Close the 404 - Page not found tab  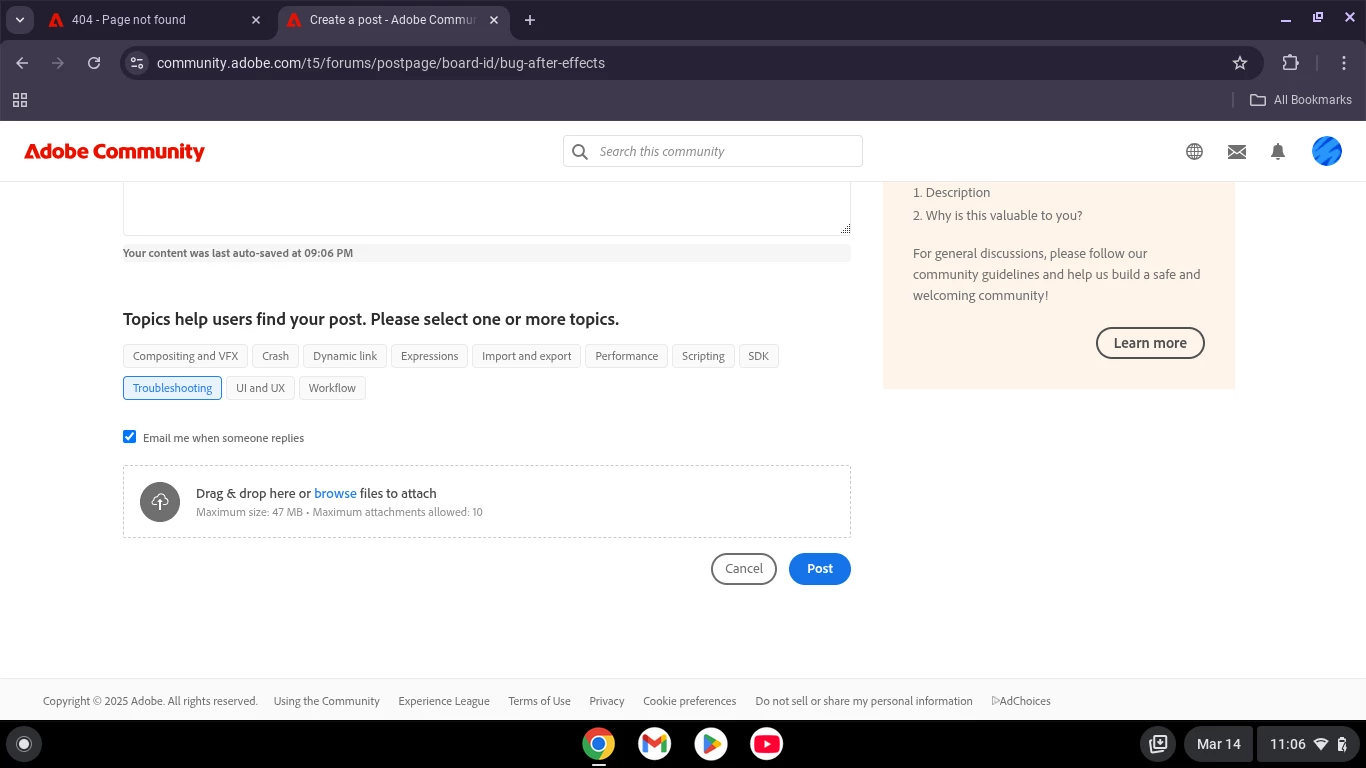256,20
